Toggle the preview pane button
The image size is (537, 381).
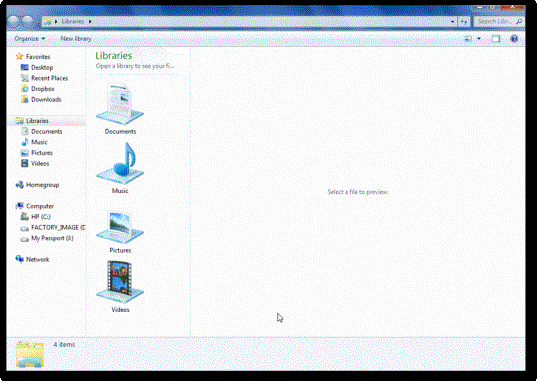pyautogui.click(x=496, y=39)
